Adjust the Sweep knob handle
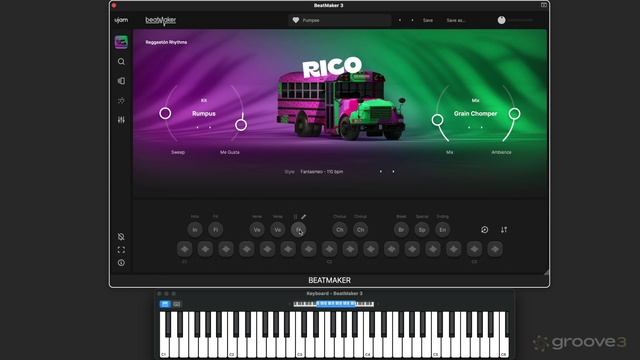The height and width of the screenshot is (360, 640). tap(165, 113)
